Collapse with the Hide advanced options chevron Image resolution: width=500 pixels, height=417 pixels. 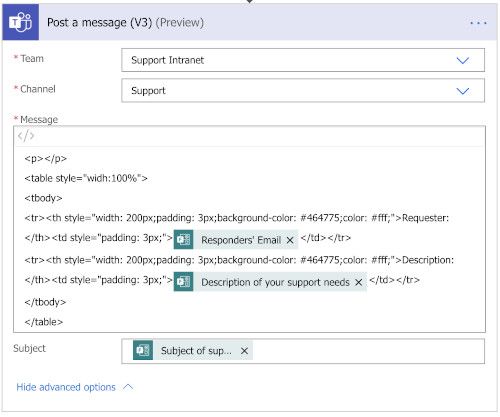tap(128, 387)
